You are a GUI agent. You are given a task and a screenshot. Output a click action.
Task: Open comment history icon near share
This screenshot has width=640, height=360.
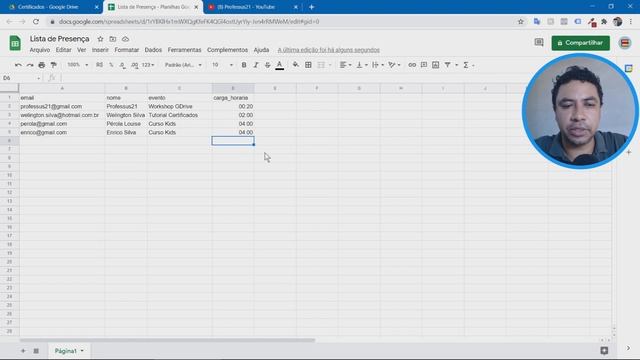[x=539, y=42]
